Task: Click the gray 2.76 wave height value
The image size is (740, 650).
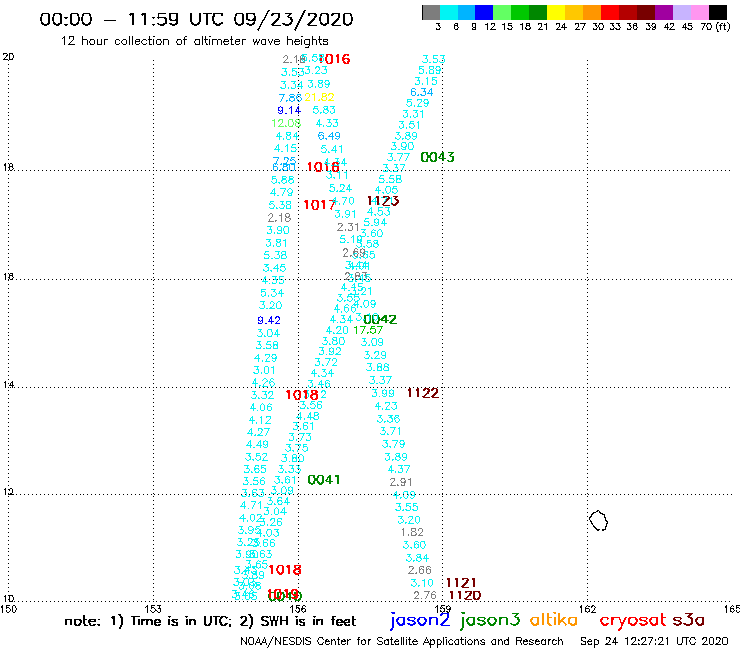Action: (x=425, y=595)
